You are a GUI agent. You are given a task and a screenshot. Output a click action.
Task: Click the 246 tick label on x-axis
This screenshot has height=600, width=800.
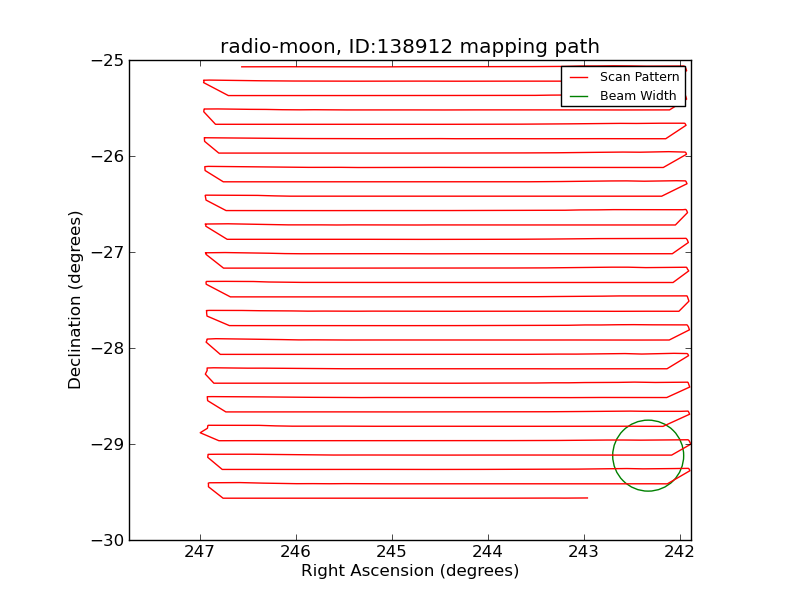click(x=296, y=553)
